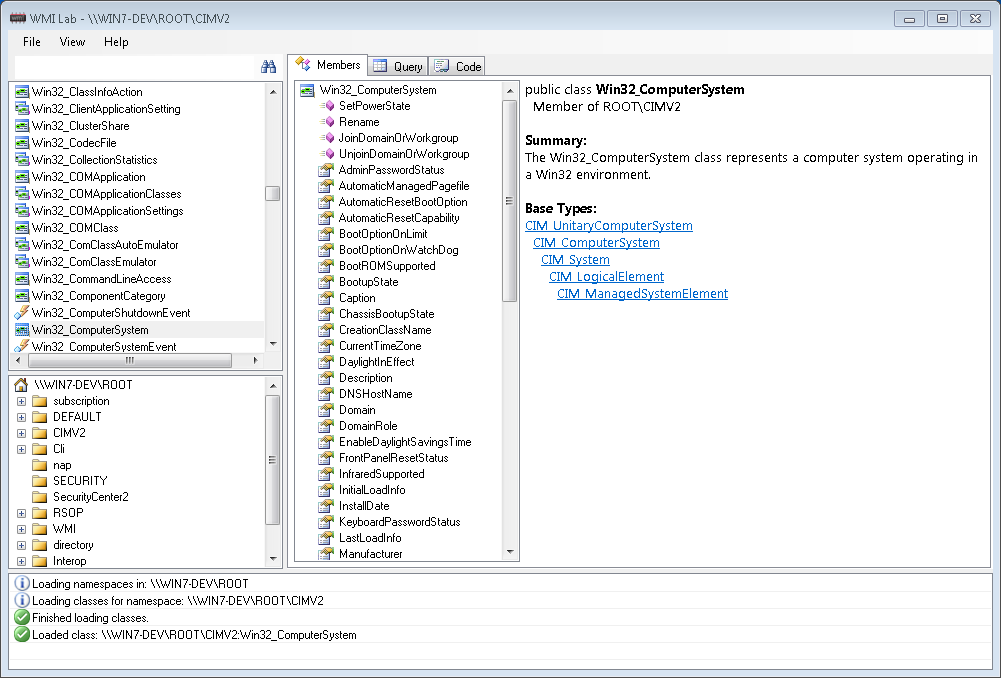Click the info icon beside Loading namespaces message
The width and height of the screenshot is (1001, 678).
[22, 584]
